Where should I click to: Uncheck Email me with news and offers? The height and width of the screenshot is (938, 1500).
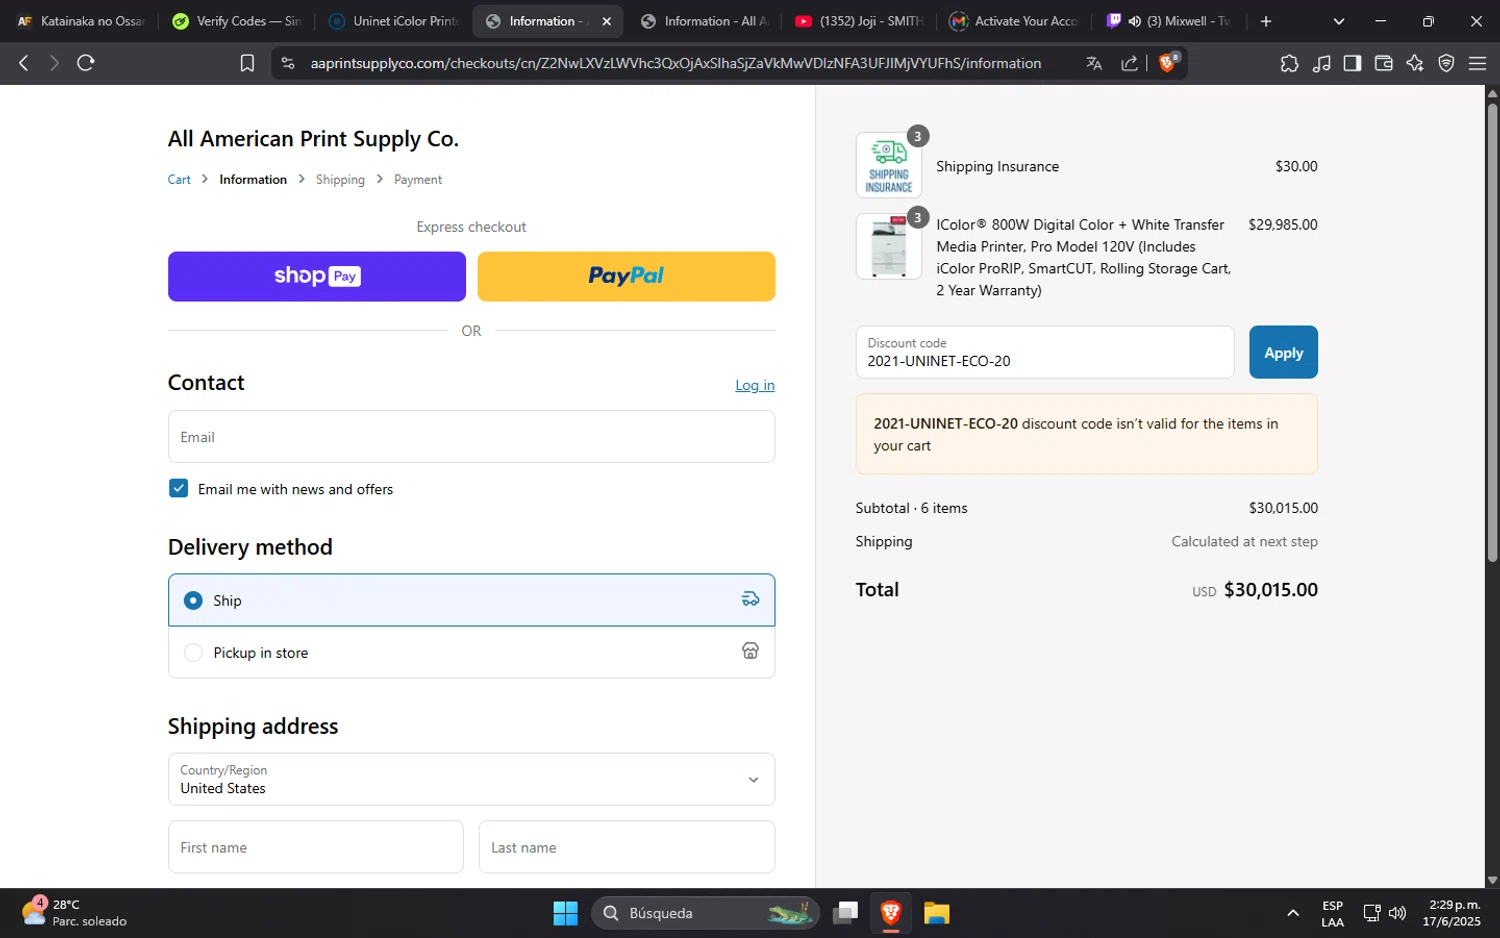(x=179, y=488)
